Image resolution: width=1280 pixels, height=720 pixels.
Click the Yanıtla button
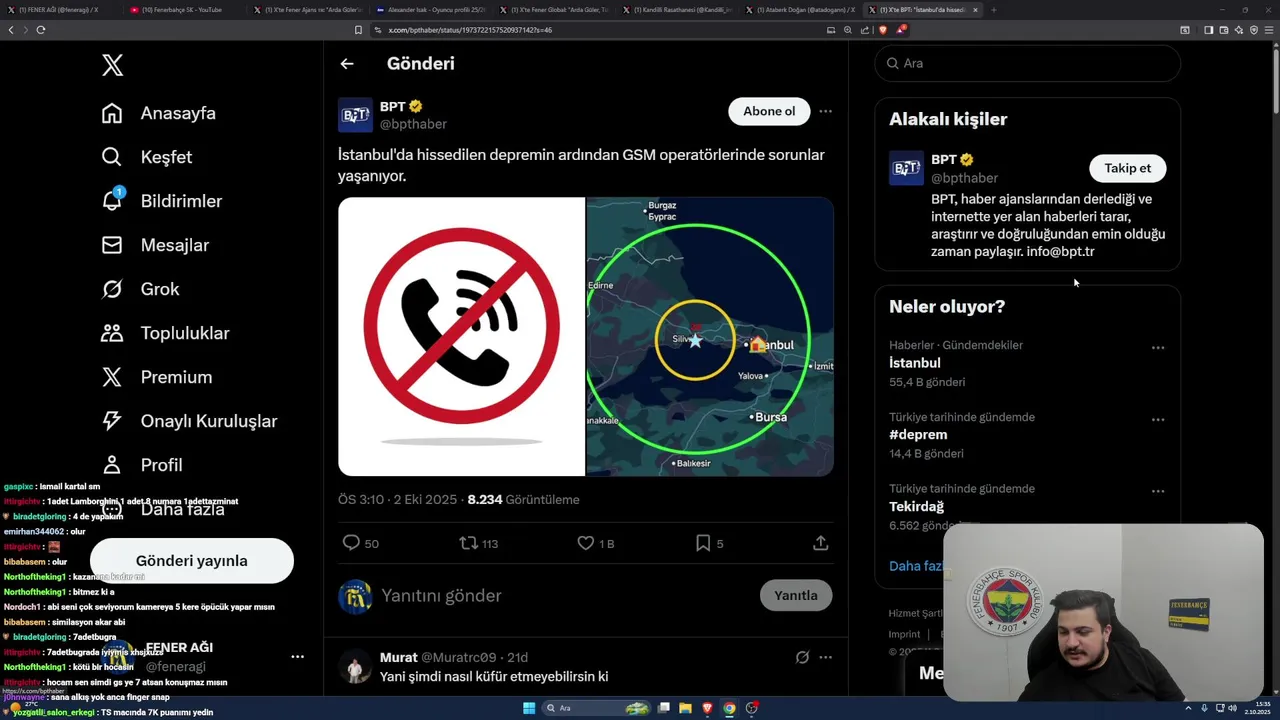tap(796, 595)
